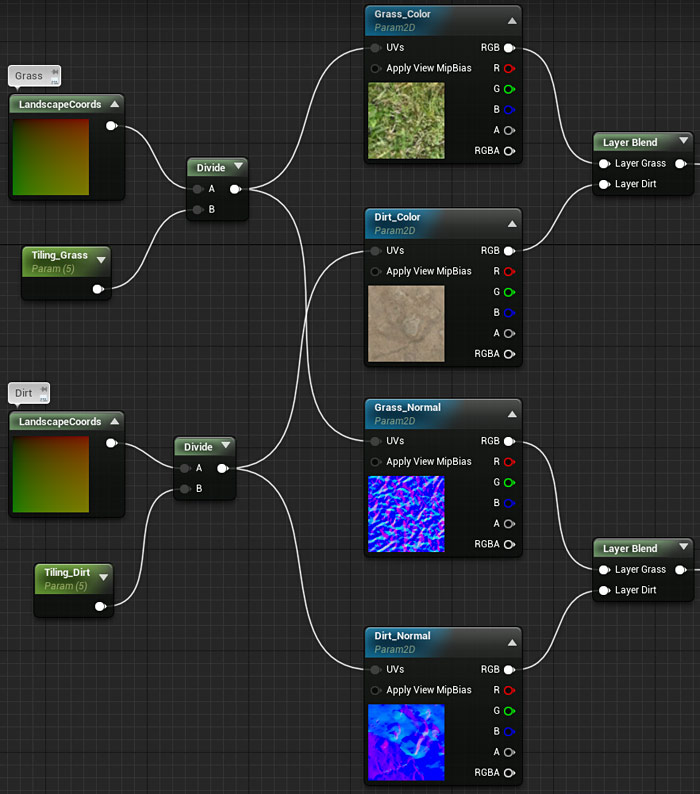700x794 pixels.
Task: Click the Dirt_Color blue B output pin
Action: click(x=509, y=313)
